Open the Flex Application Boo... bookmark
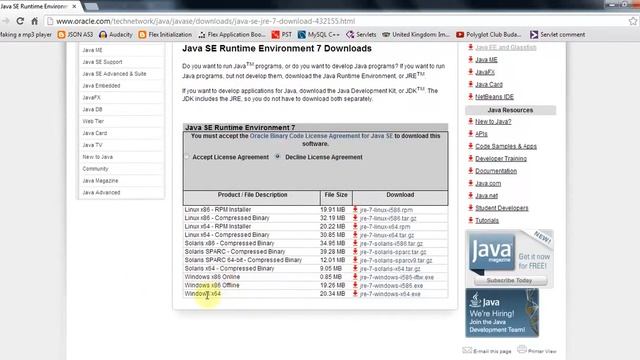This screenshot has width=640, height=360. coord(231,35)
